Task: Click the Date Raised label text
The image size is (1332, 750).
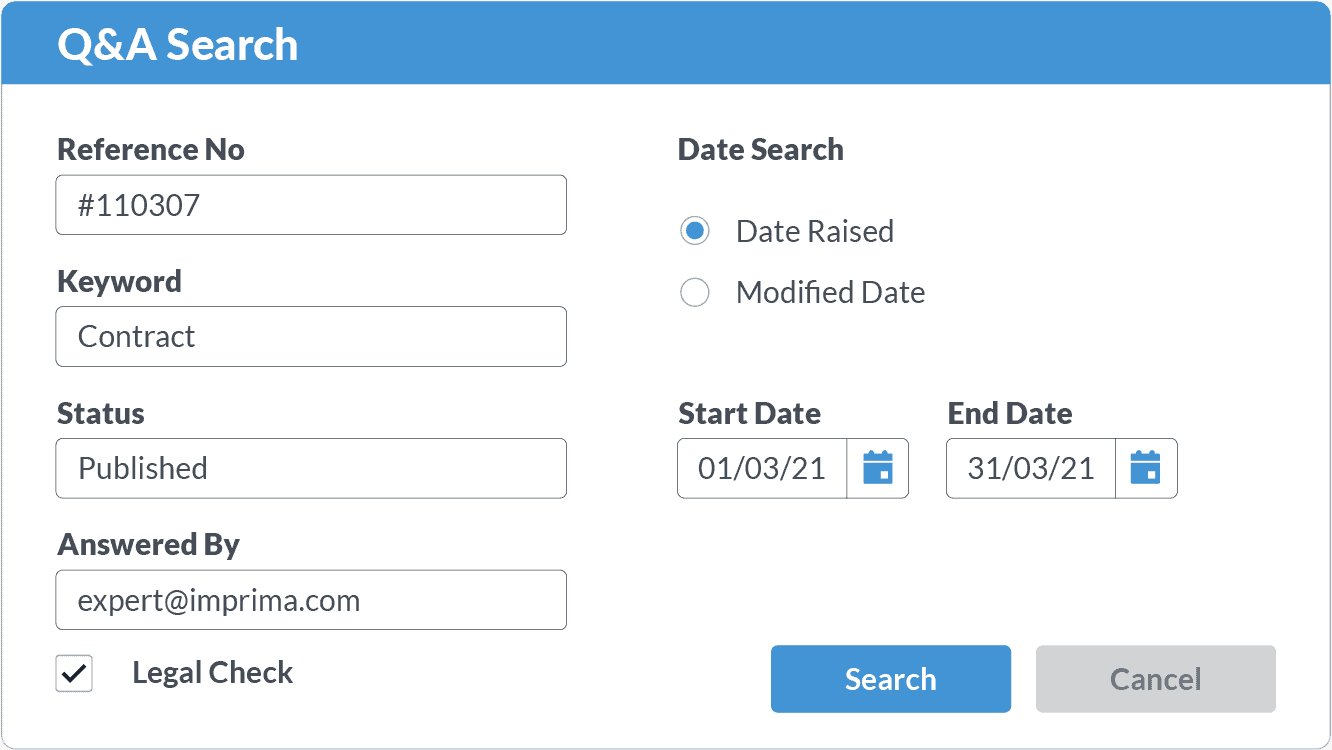Action: tap(815, 231)
